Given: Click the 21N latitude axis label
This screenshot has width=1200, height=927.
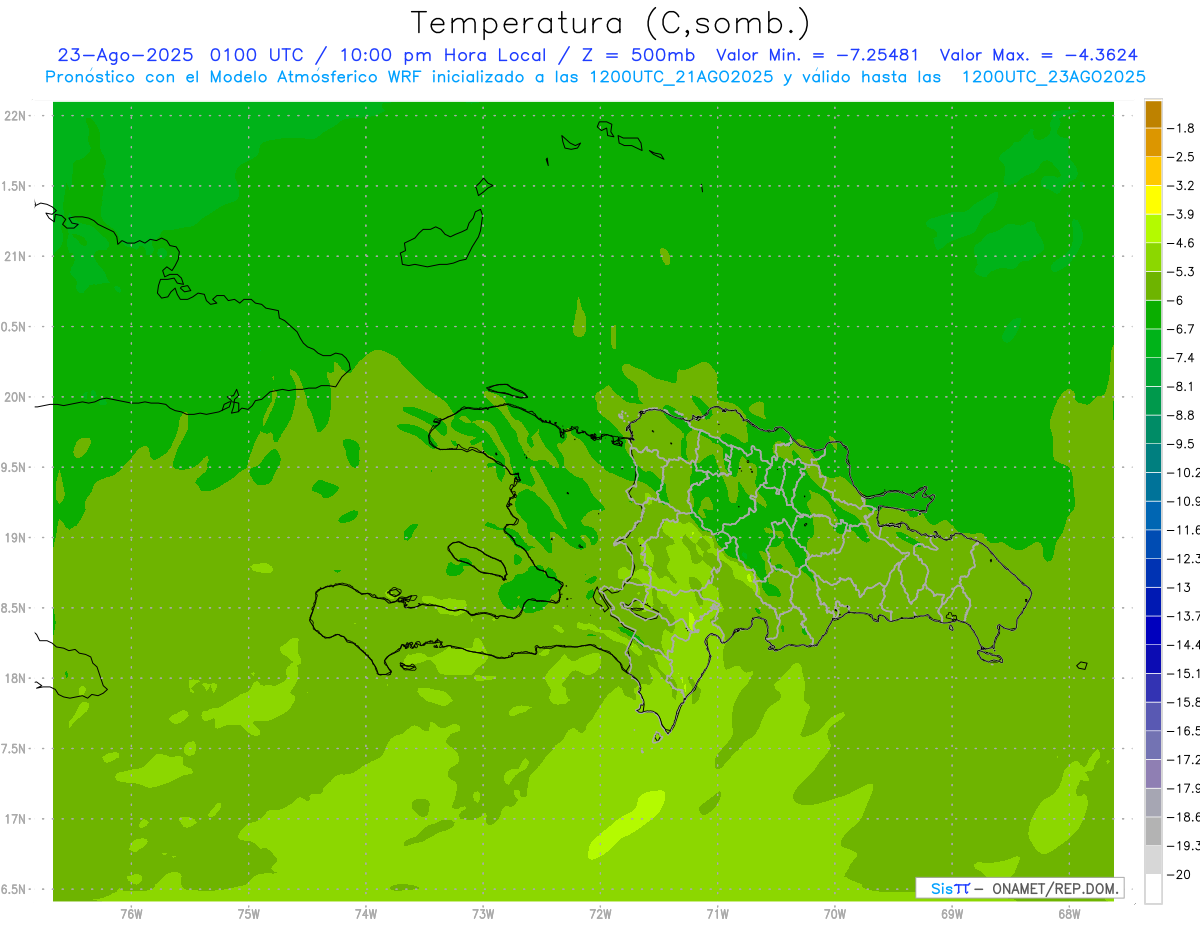Looking at the screenshot, I should pos(17,256).
